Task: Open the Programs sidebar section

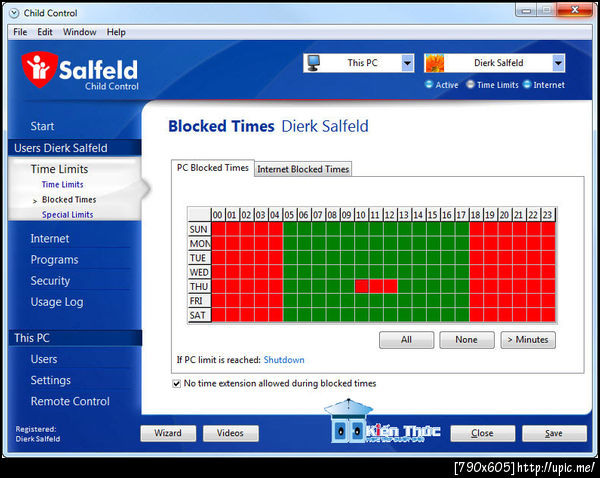Action: (54, 260)
